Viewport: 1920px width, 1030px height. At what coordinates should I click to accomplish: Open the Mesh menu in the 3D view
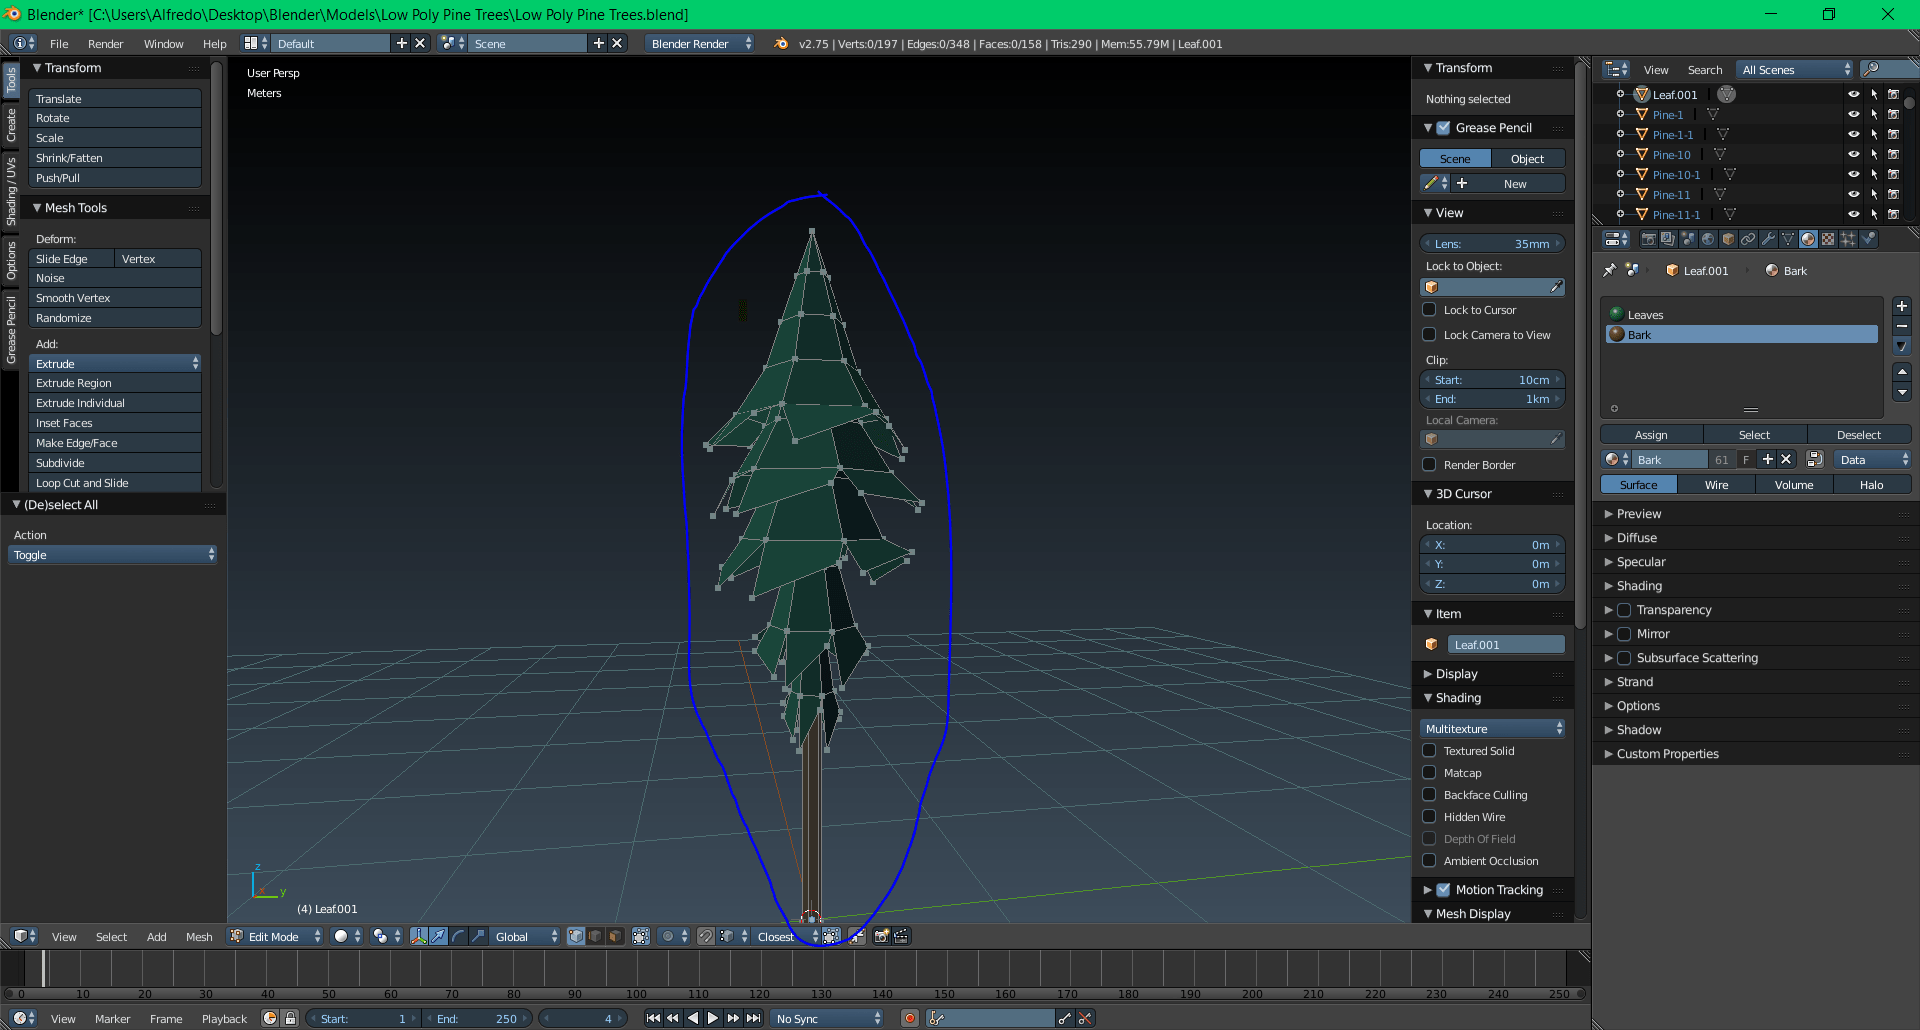point(199,936)
